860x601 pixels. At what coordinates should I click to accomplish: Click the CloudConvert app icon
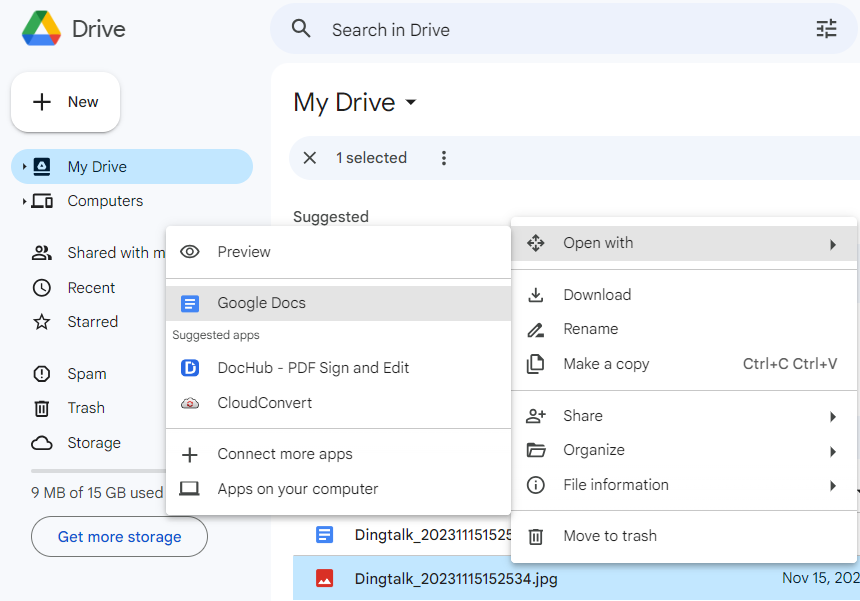(190, 404)
